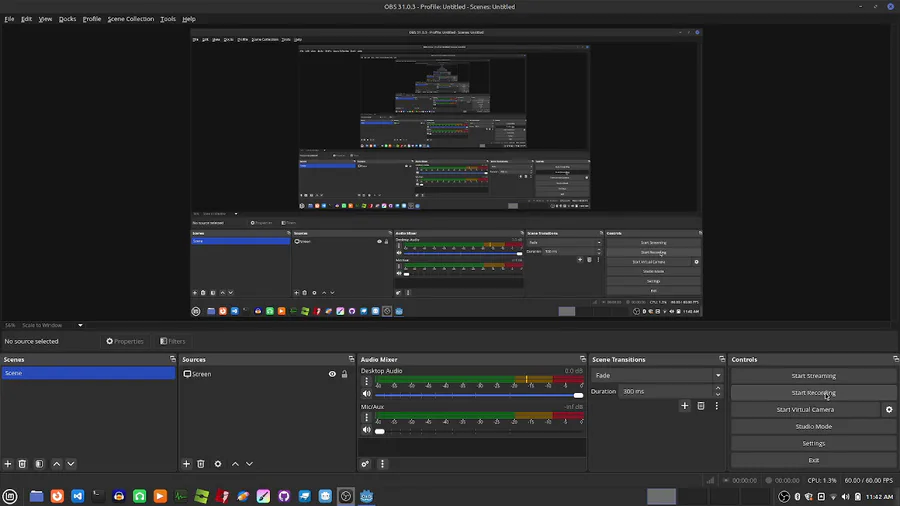Mute the Mic/Aux channel
Screen dimensions: 900x506
tap(367, 430)
